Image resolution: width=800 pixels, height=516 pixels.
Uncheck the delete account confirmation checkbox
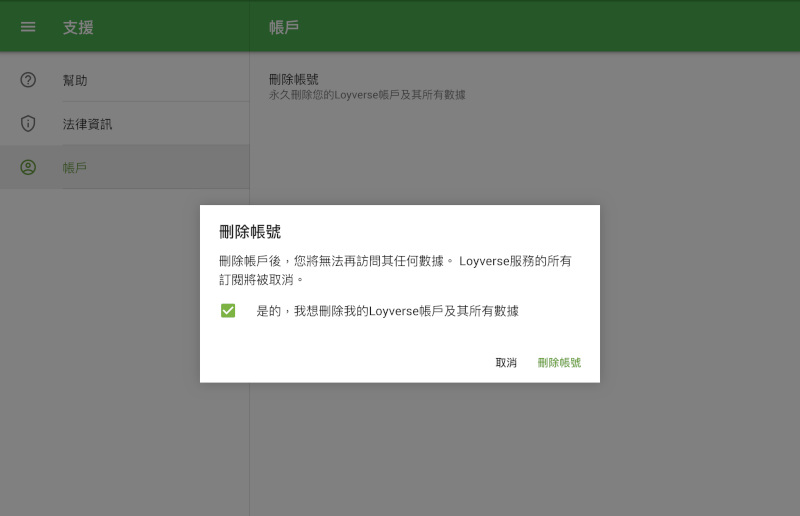tap(228, 310)
